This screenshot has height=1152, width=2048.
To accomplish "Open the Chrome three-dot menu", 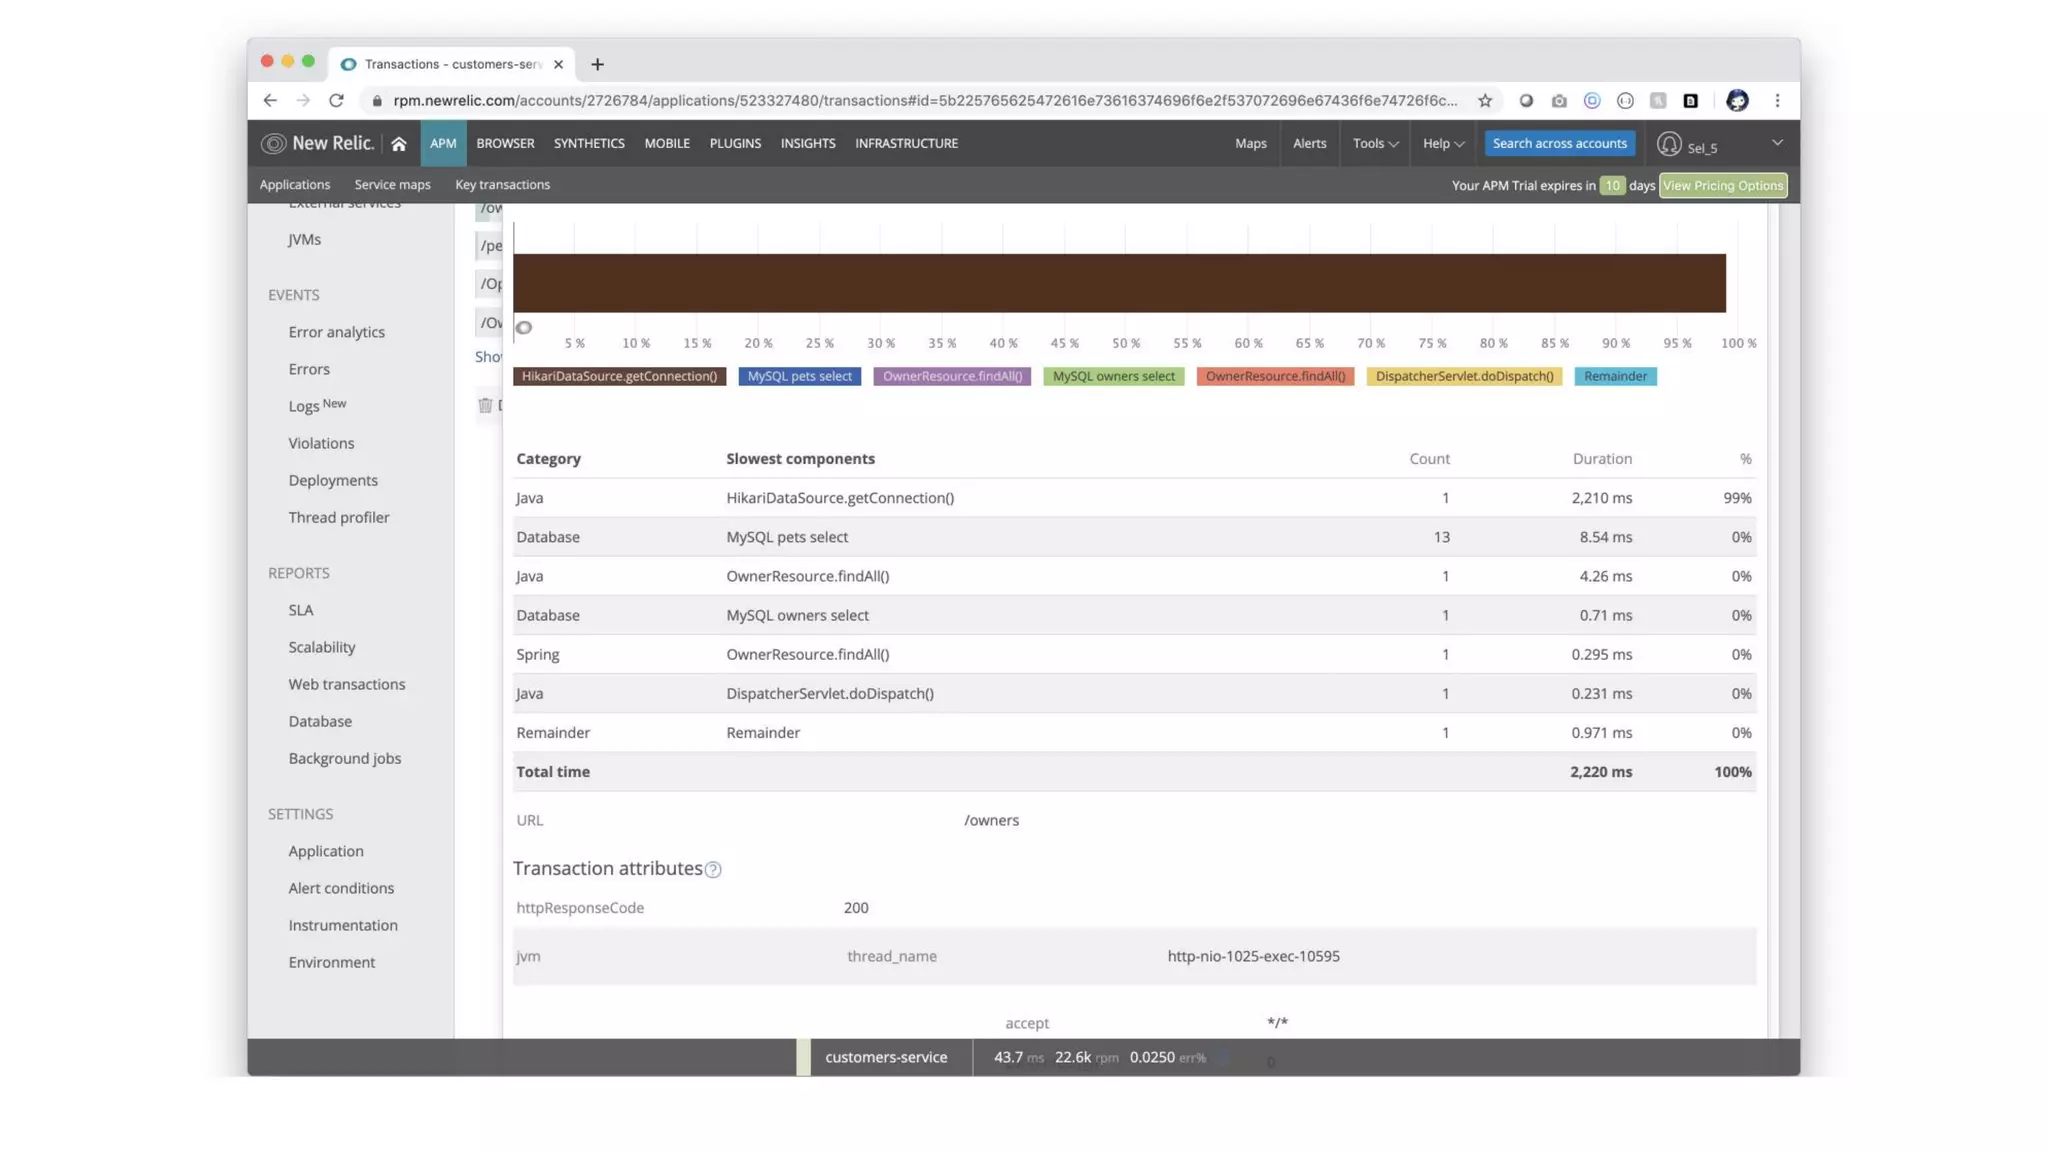I will point(1777,101).
